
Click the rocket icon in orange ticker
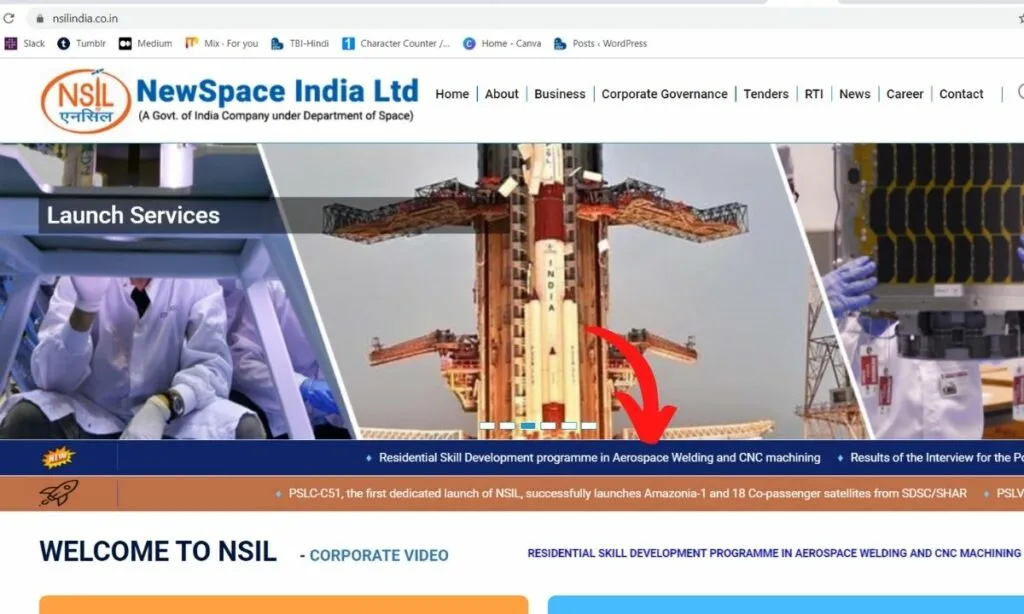pyautogui.click(x=59, y=493)
